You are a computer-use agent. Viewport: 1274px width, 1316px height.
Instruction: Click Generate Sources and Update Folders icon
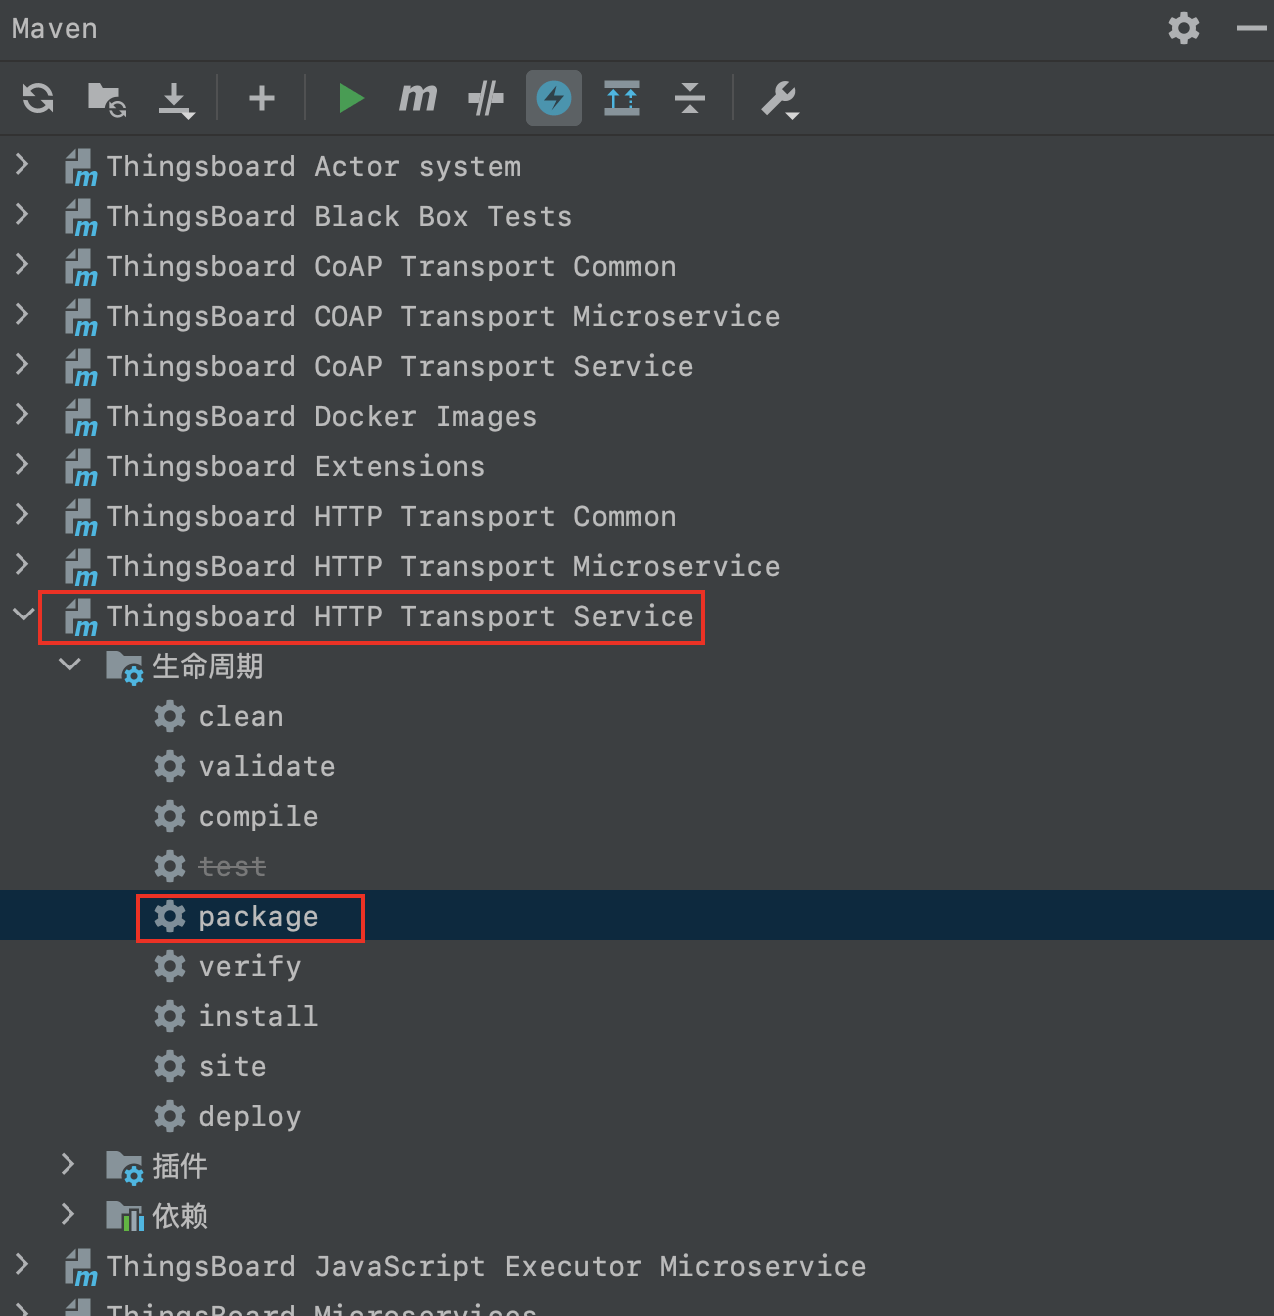106,98
